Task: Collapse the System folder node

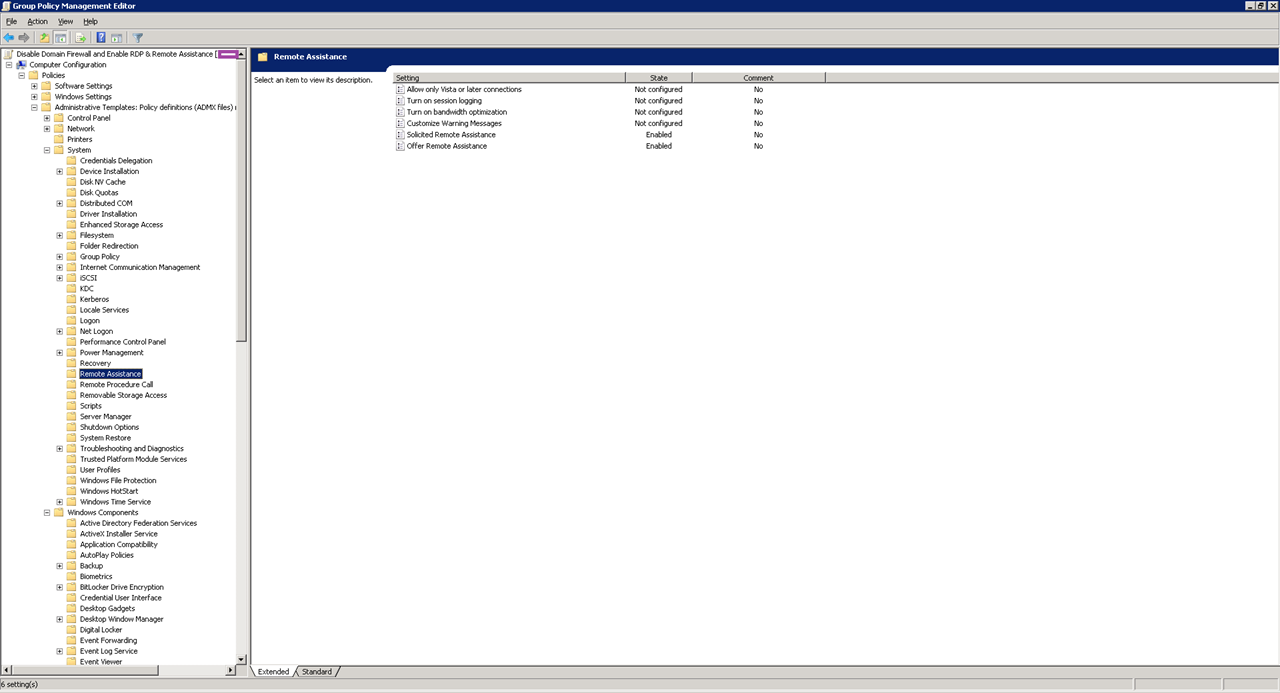Action: (47, 150)
